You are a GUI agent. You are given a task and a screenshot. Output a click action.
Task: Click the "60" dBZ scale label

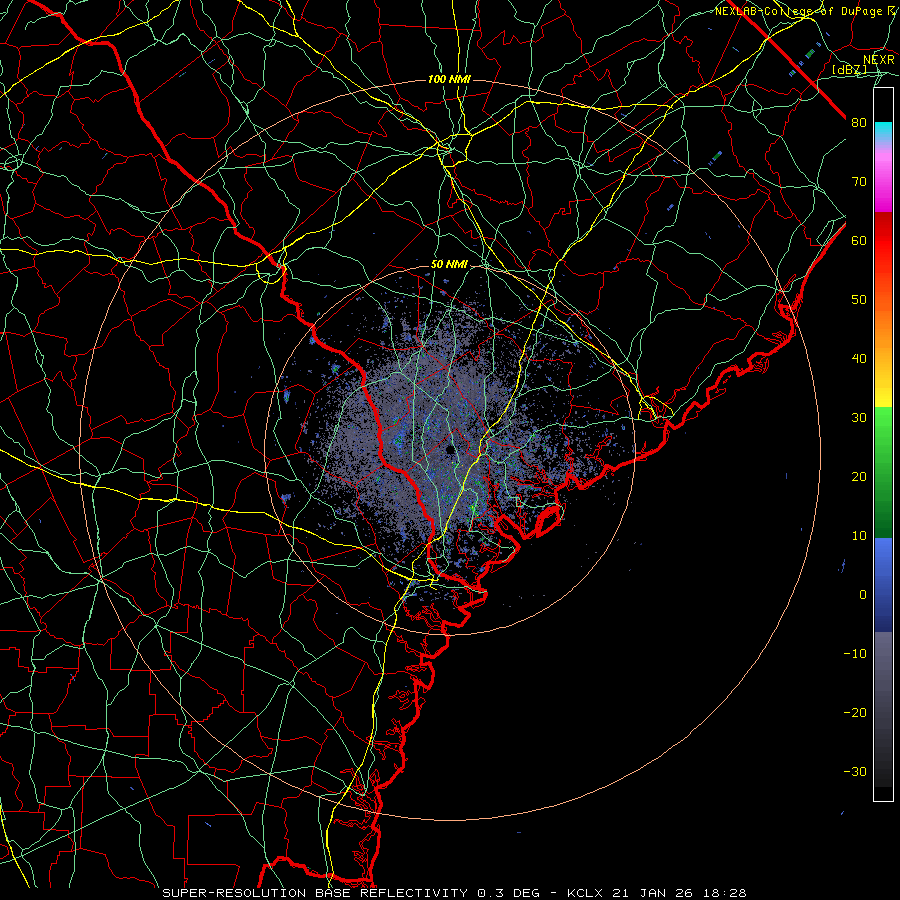859,241
